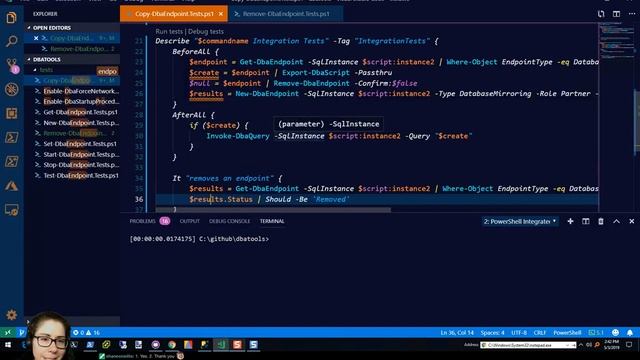Split the terminal pane
The image size is (640, 360).
click(x=586, y=221)
